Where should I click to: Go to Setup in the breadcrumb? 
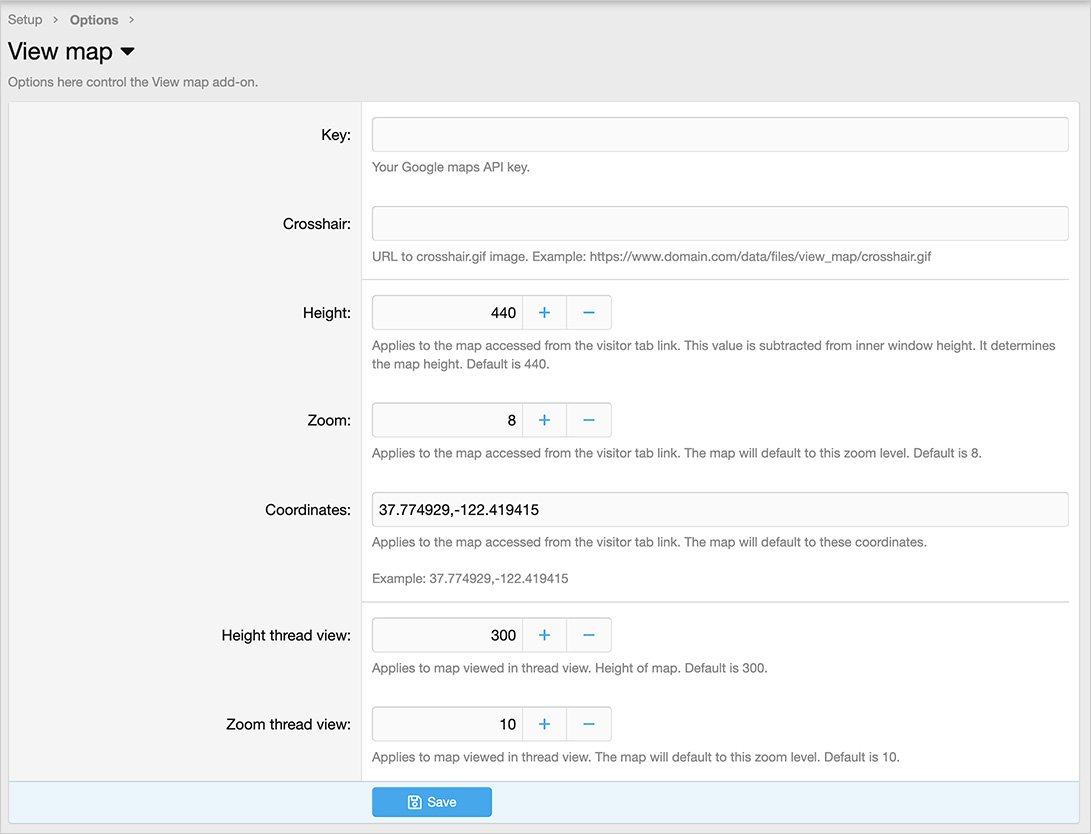25,20
